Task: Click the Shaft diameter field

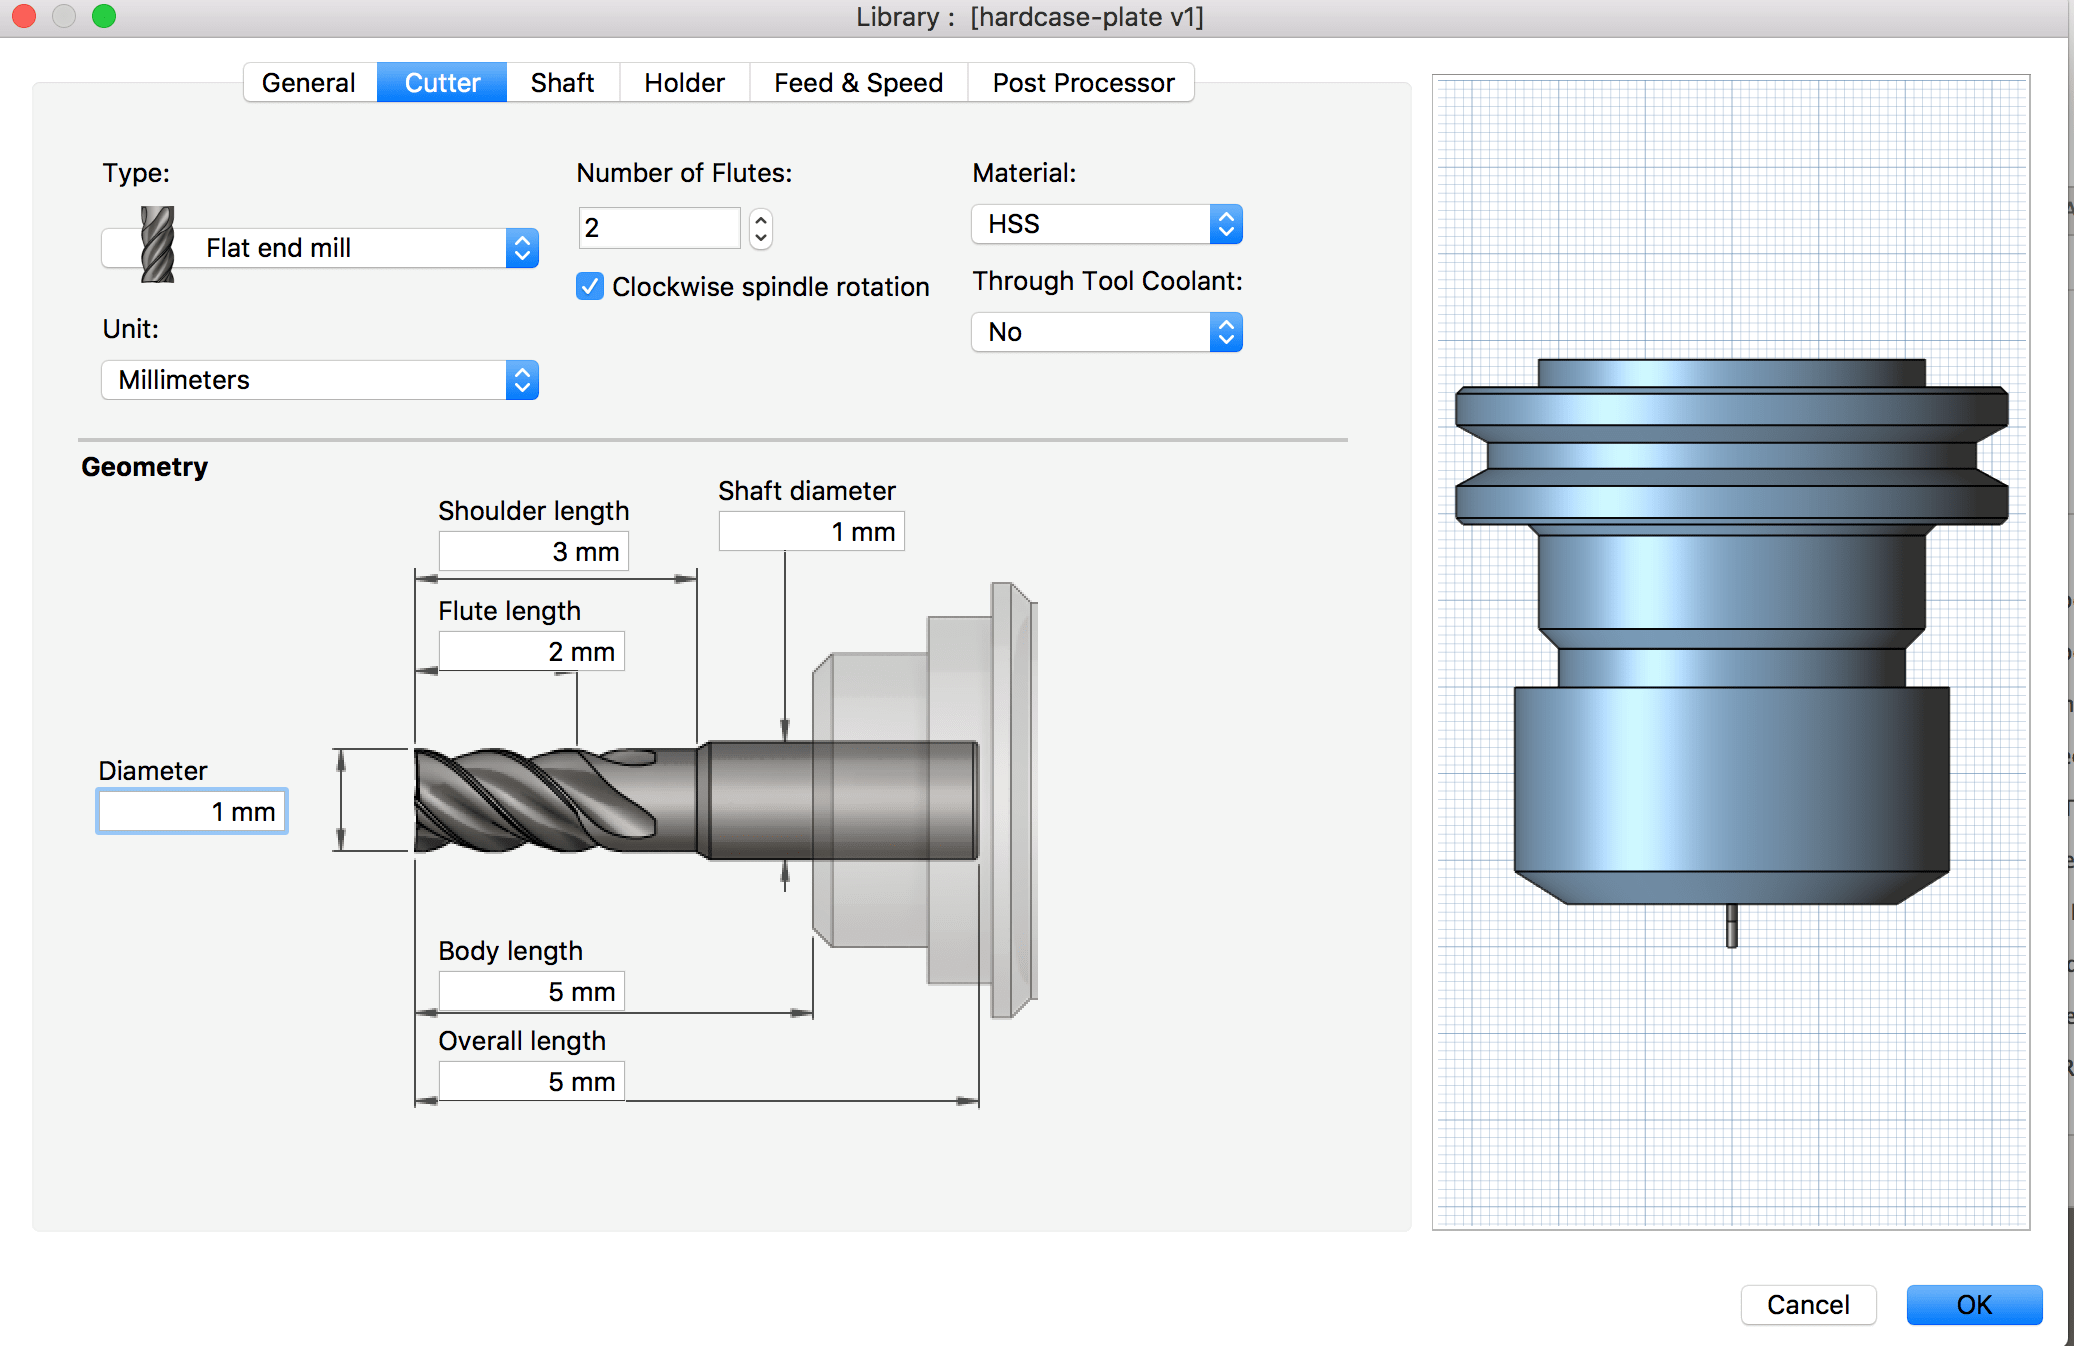Action: point(812,531)
